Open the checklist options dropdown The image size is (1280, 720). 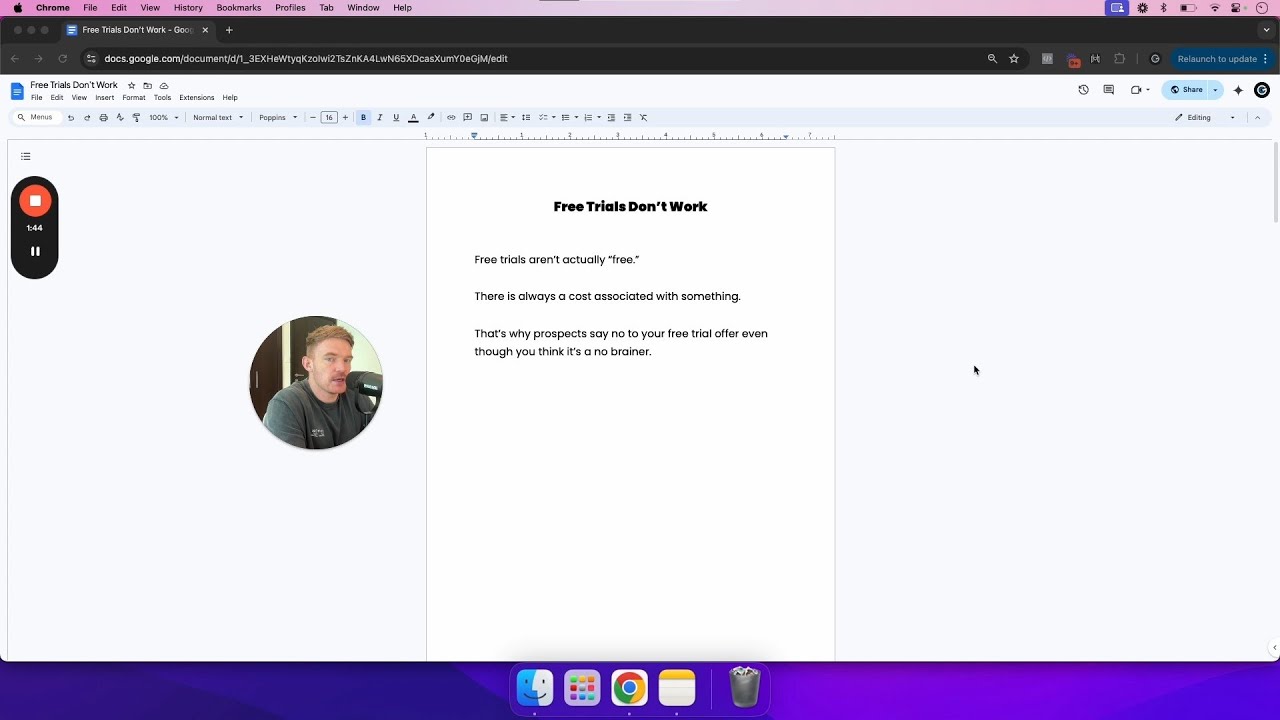547,118
